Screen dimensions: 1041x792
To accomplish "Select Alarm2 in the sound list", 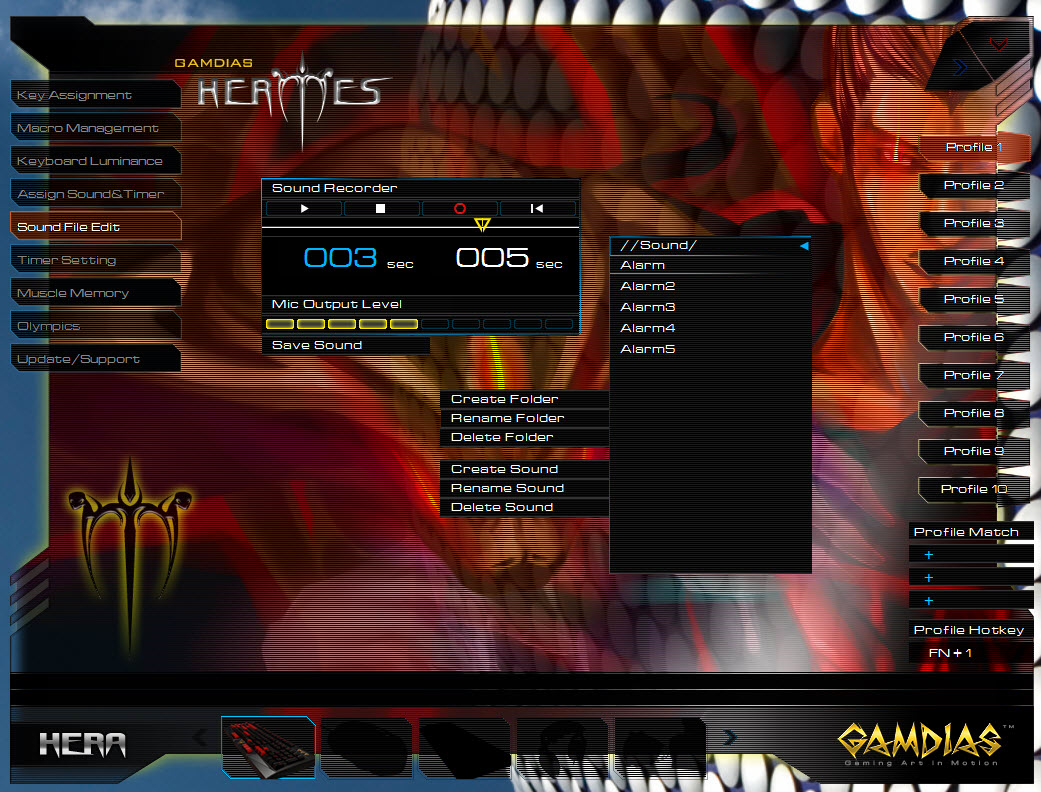I will [710, 286].
